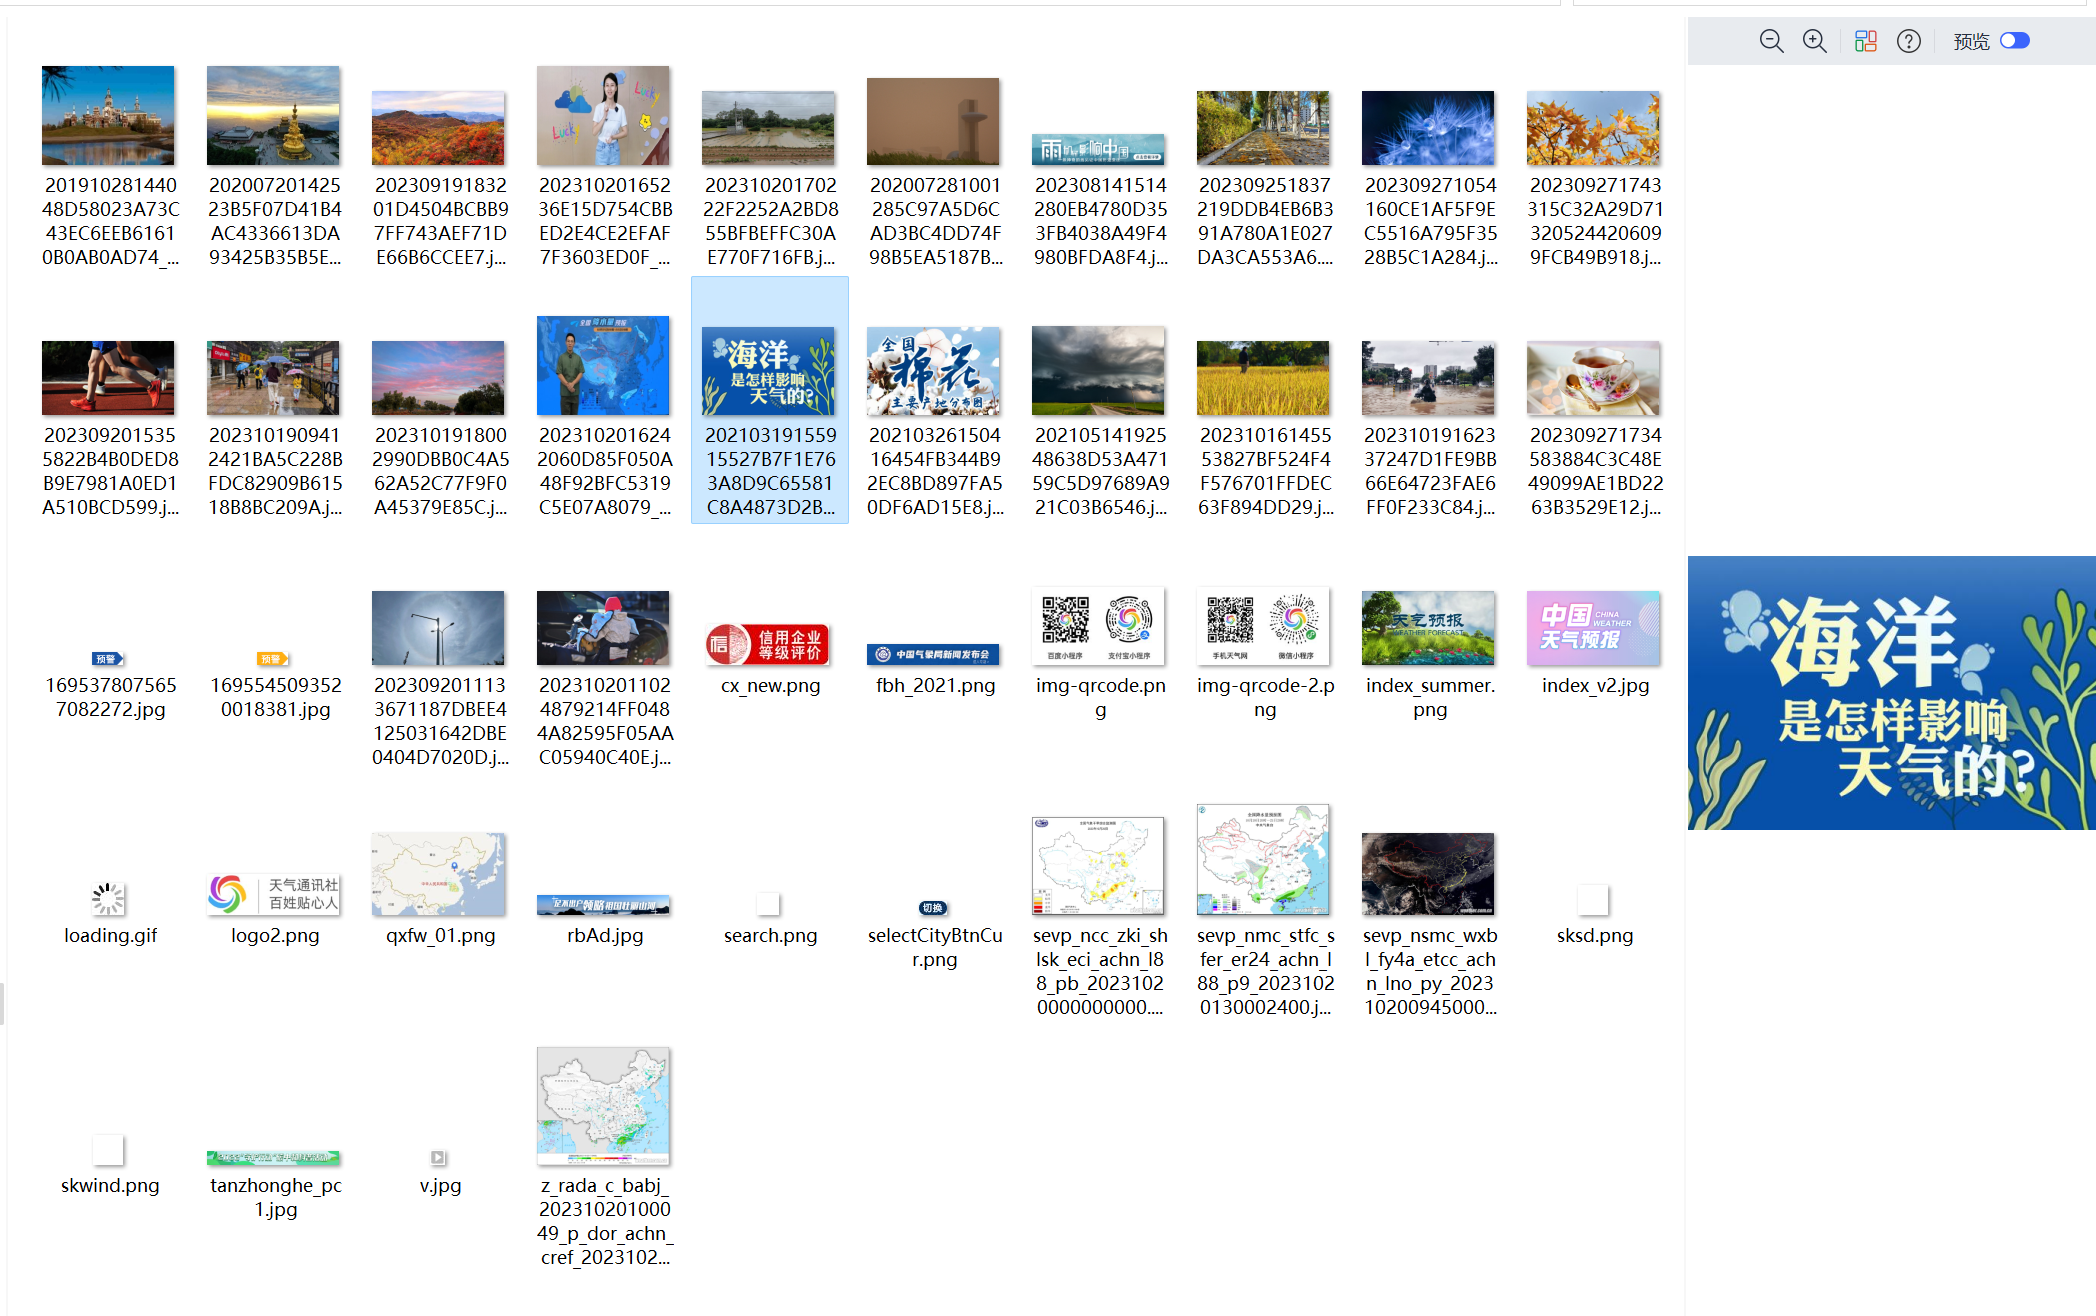Screen dimensions: 2096x1316
Task: Select the selectCityBtnCur.png file
Action: tap(933, 908)
